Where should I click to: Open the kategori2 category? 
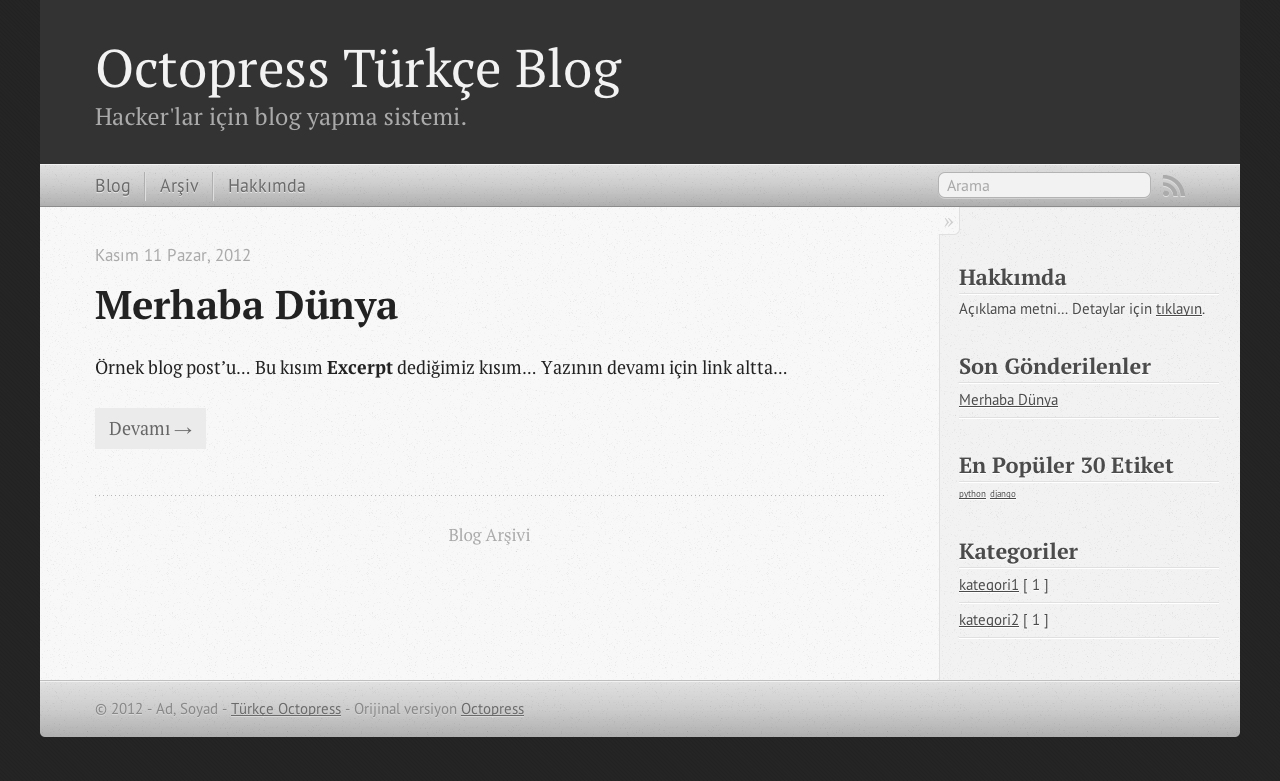[989, 620]
